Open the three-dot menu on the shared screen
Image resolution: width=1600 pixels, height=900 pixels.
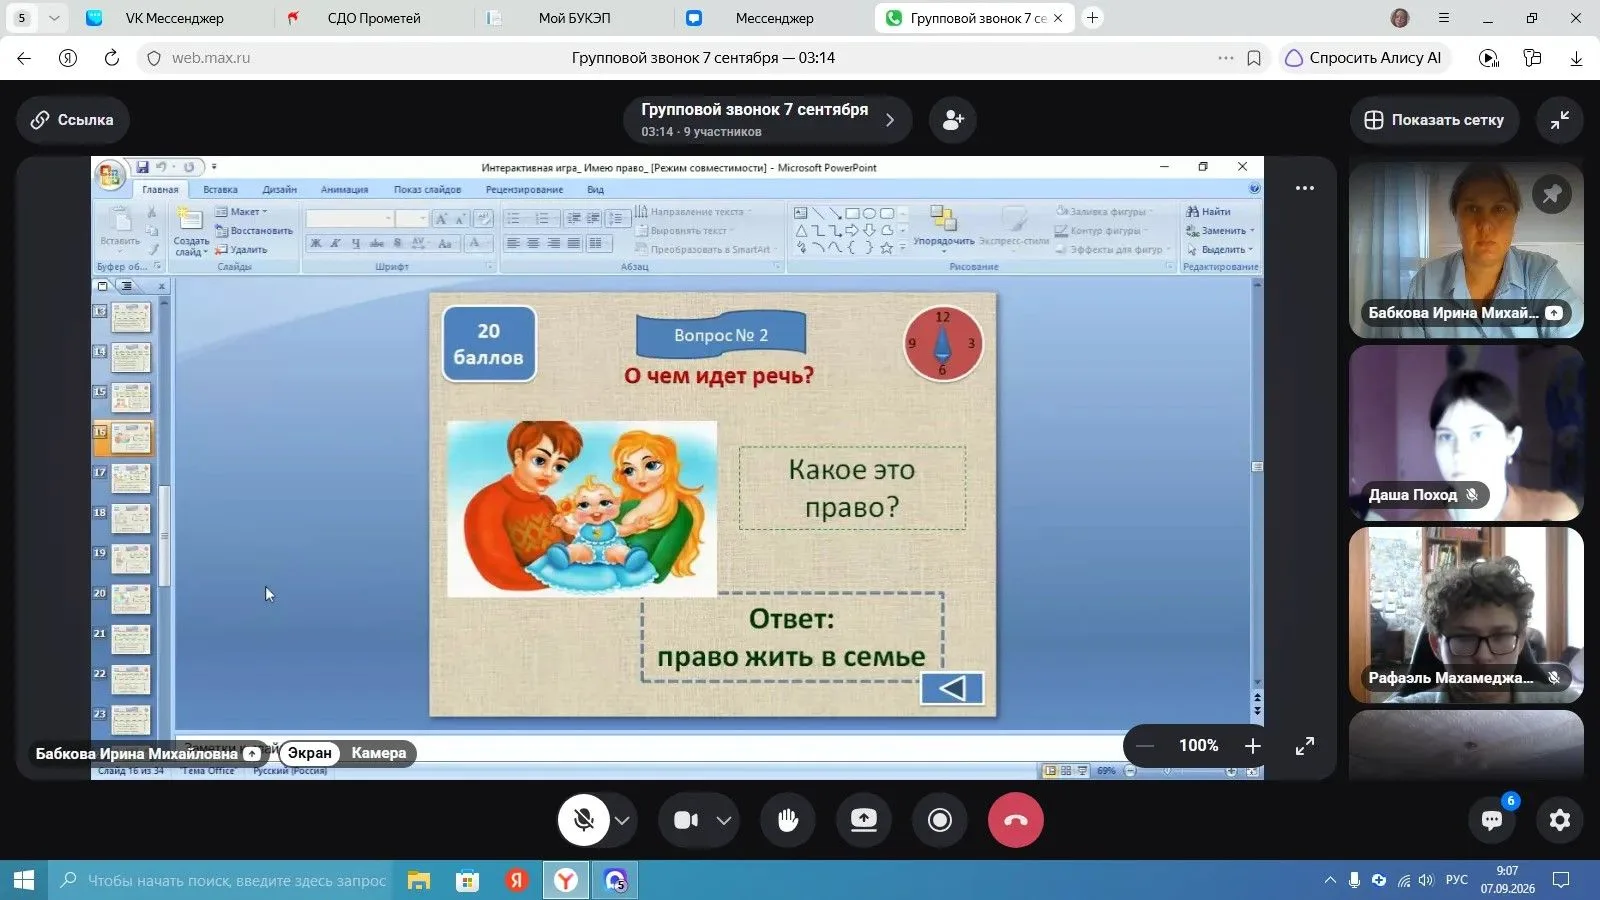click(1305, 188)
